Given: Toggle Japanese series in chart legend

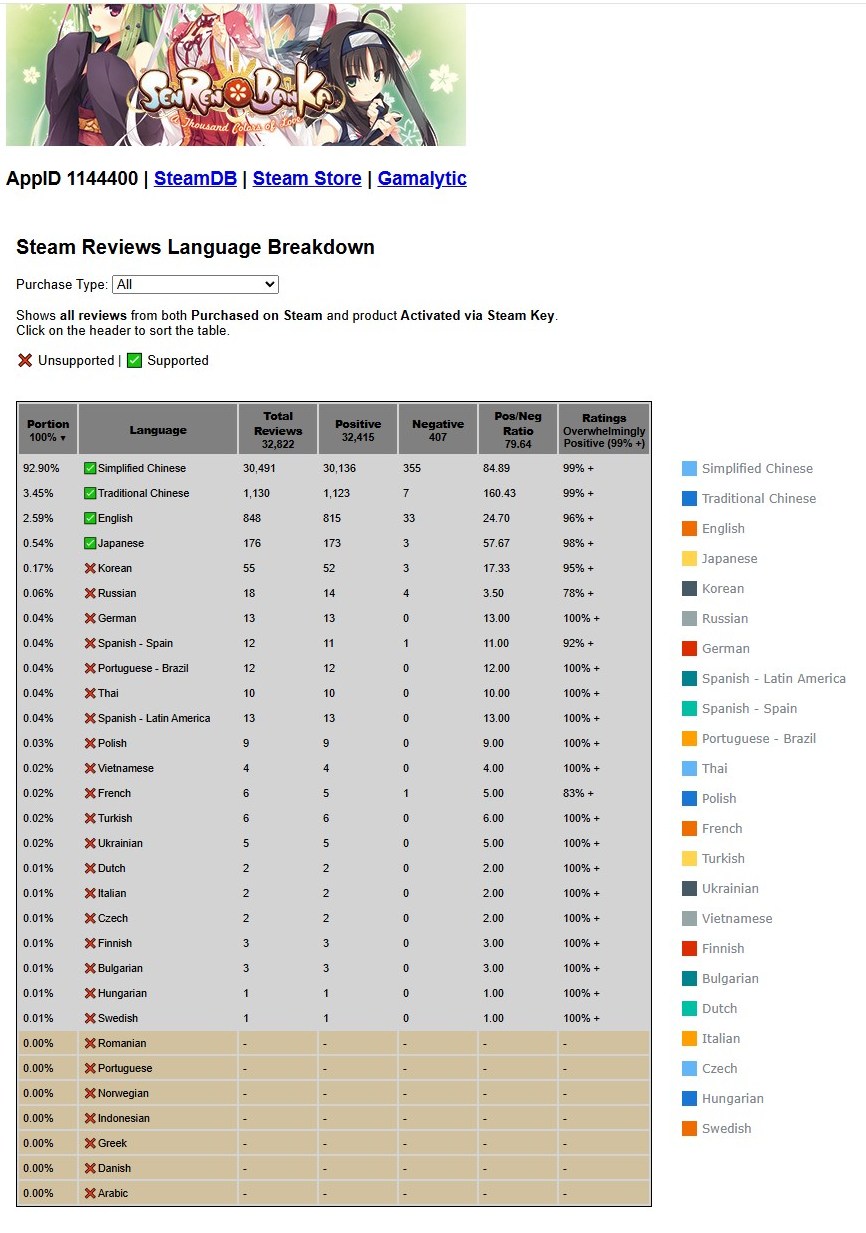Looking at the screenshot, I should click(720, 558).
